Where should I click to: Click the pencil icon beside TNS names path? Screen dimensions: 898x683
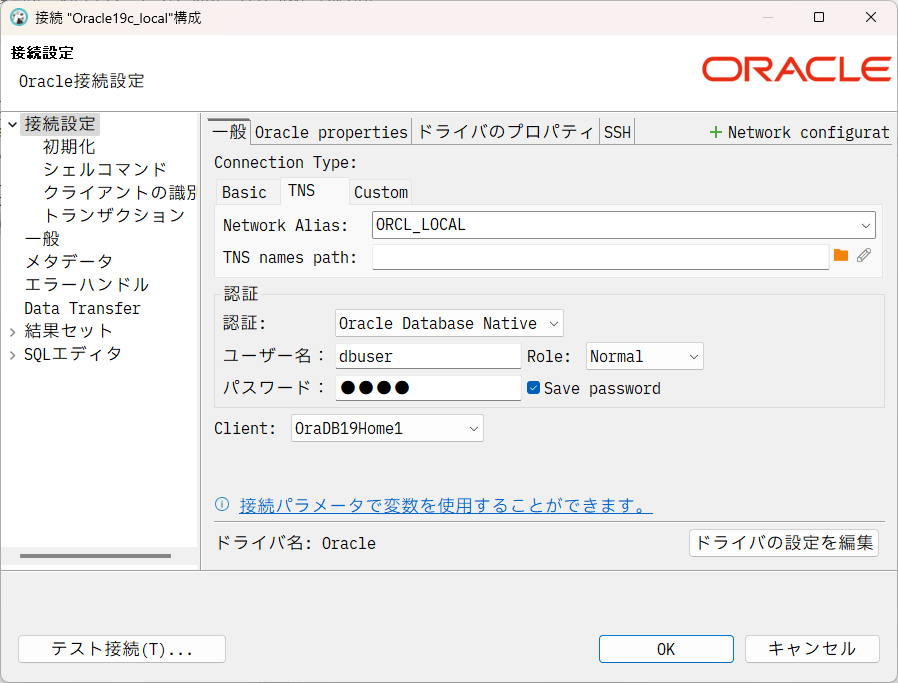864,257
